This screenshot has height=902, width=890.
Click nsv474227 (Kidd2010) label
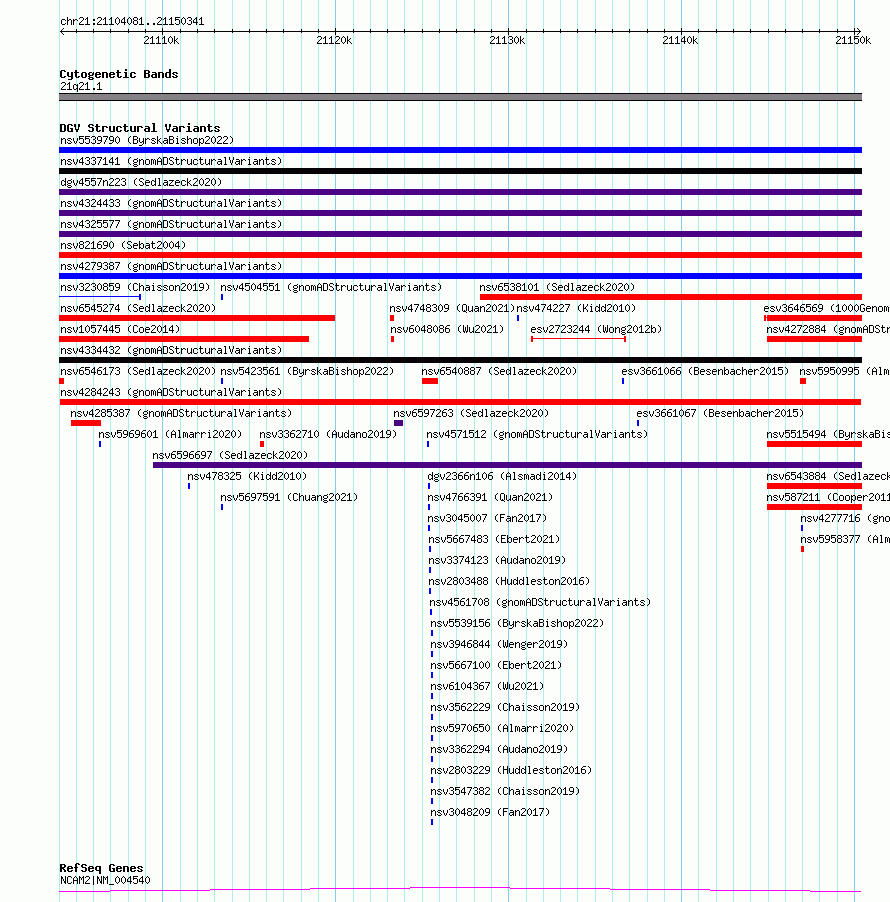(576, 308)
